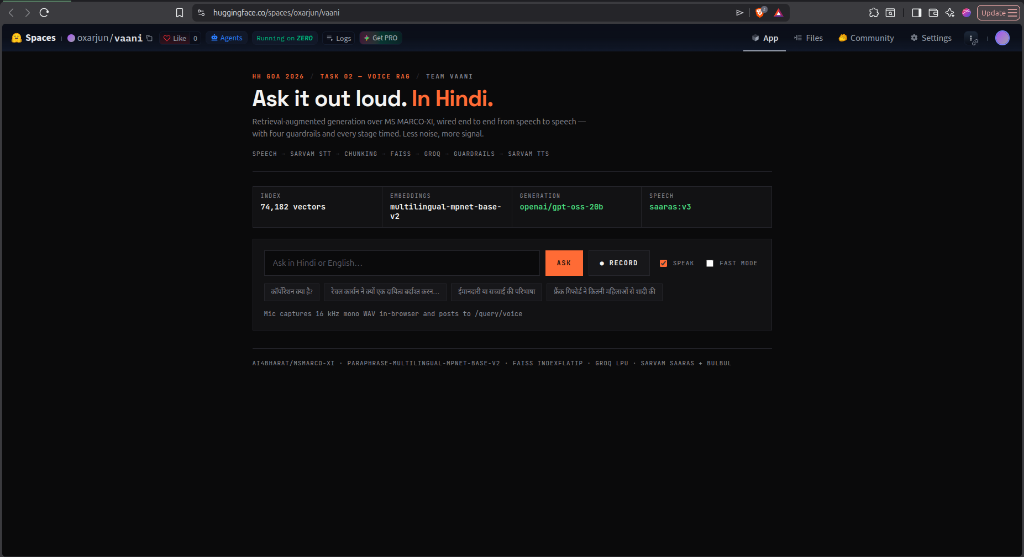
Task: Start recording with the RECORD button
Action: point(618,263)
